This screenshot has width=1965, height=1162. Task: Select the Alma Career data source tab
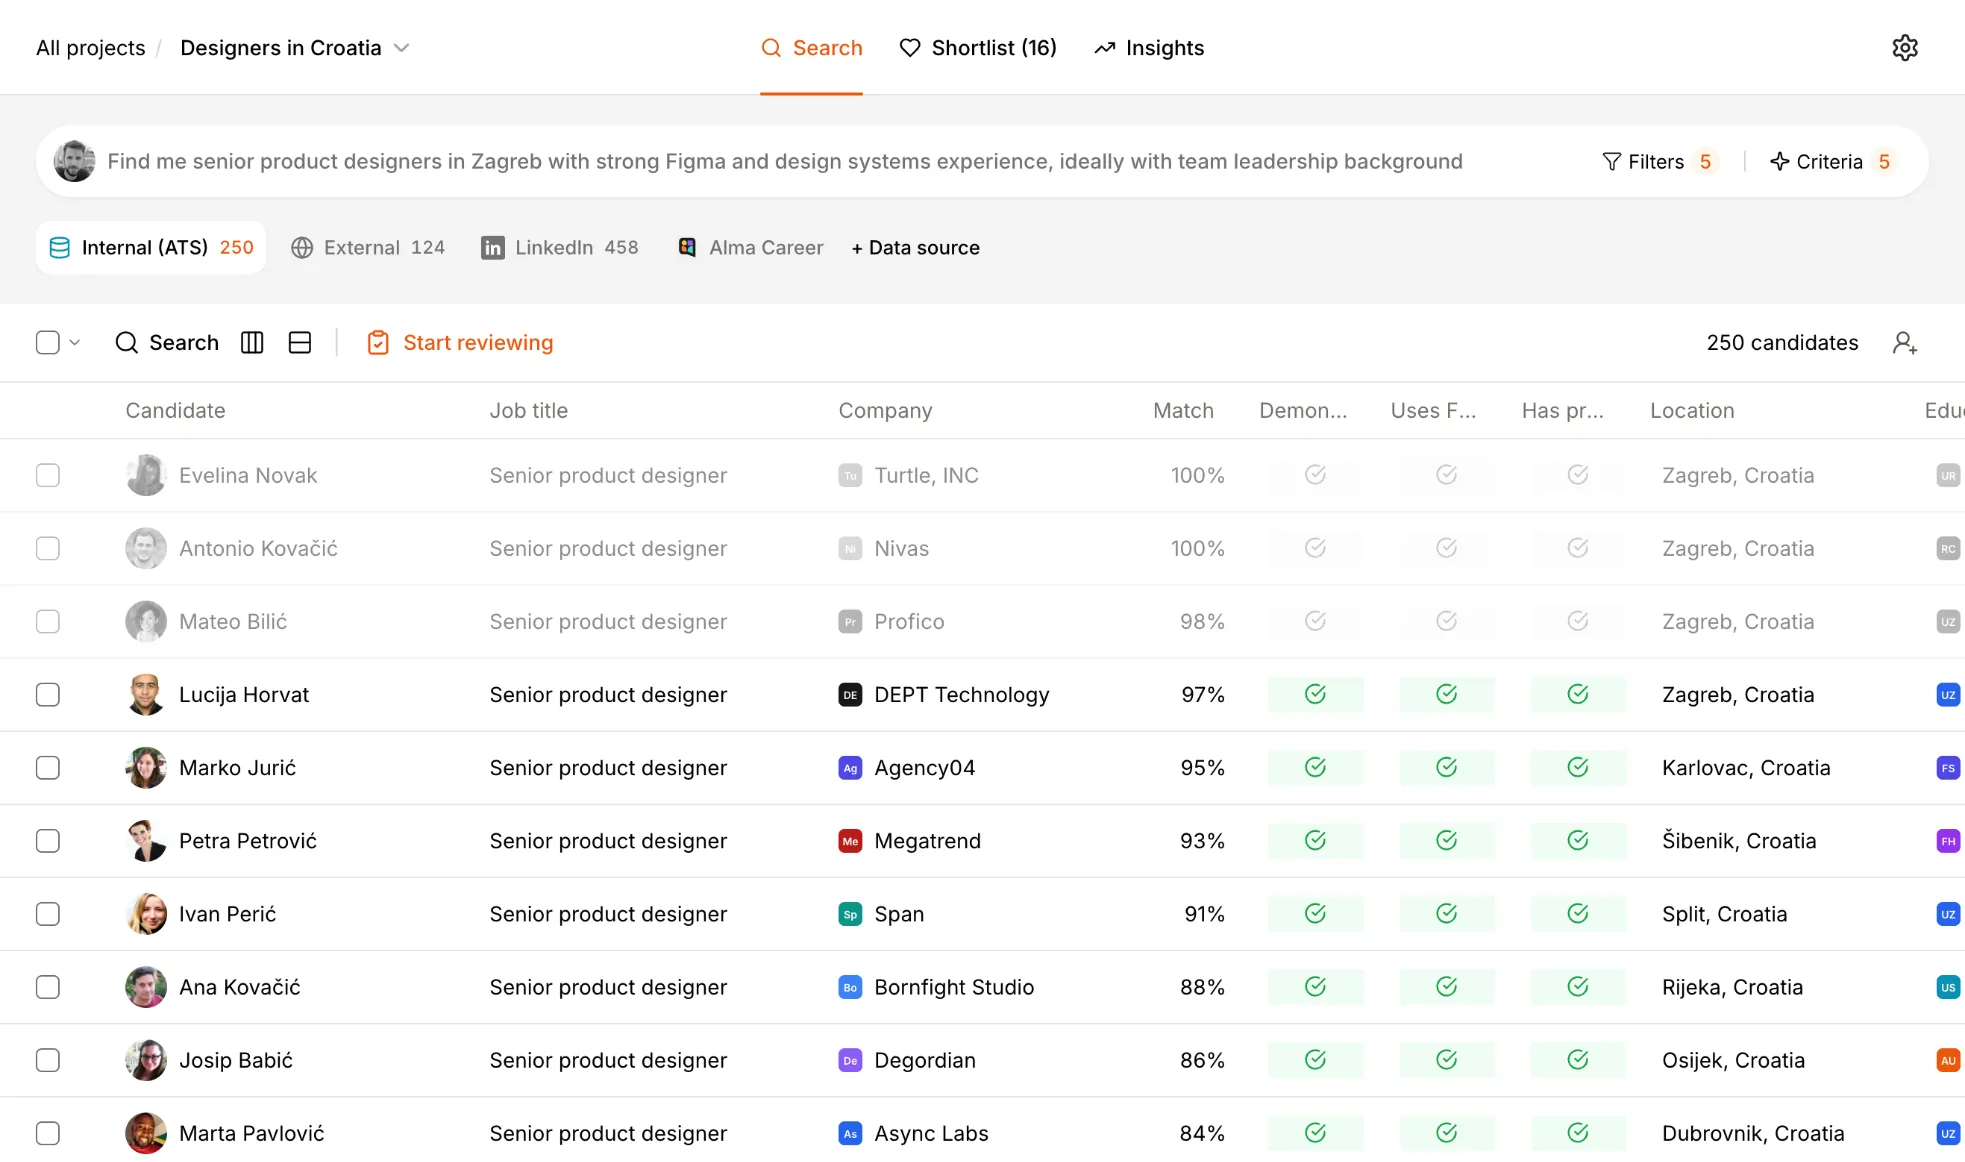(751, 247)
